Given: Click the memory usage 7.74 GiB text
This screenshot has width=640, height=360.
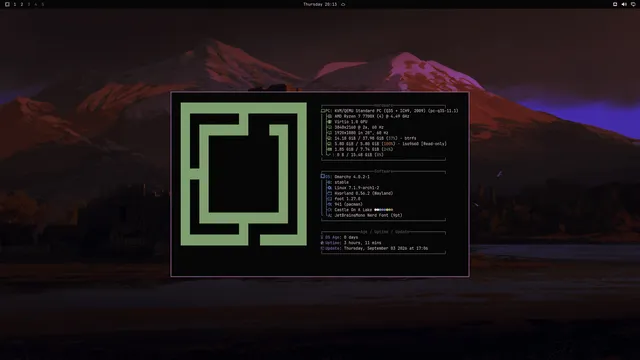Looking at the screenshot, I should [x=364, y=149].
